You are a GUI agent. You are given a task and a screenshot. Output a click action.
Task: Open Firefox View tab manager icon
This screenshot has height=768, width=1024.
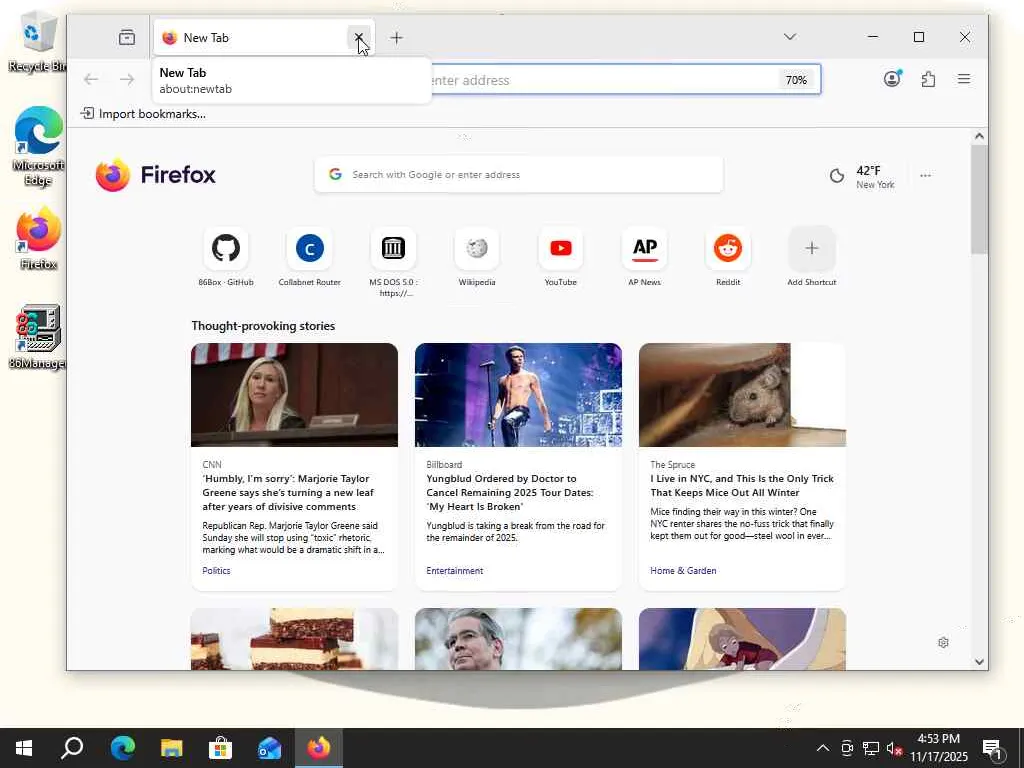127,37
